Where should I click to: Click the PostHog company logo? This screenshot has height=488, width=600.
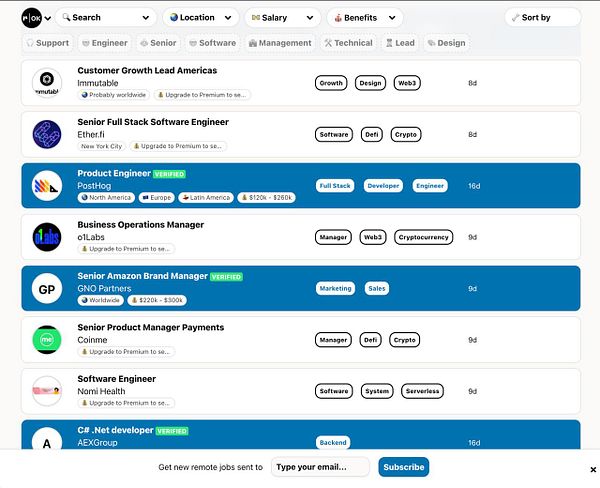(x=47, y=186)
